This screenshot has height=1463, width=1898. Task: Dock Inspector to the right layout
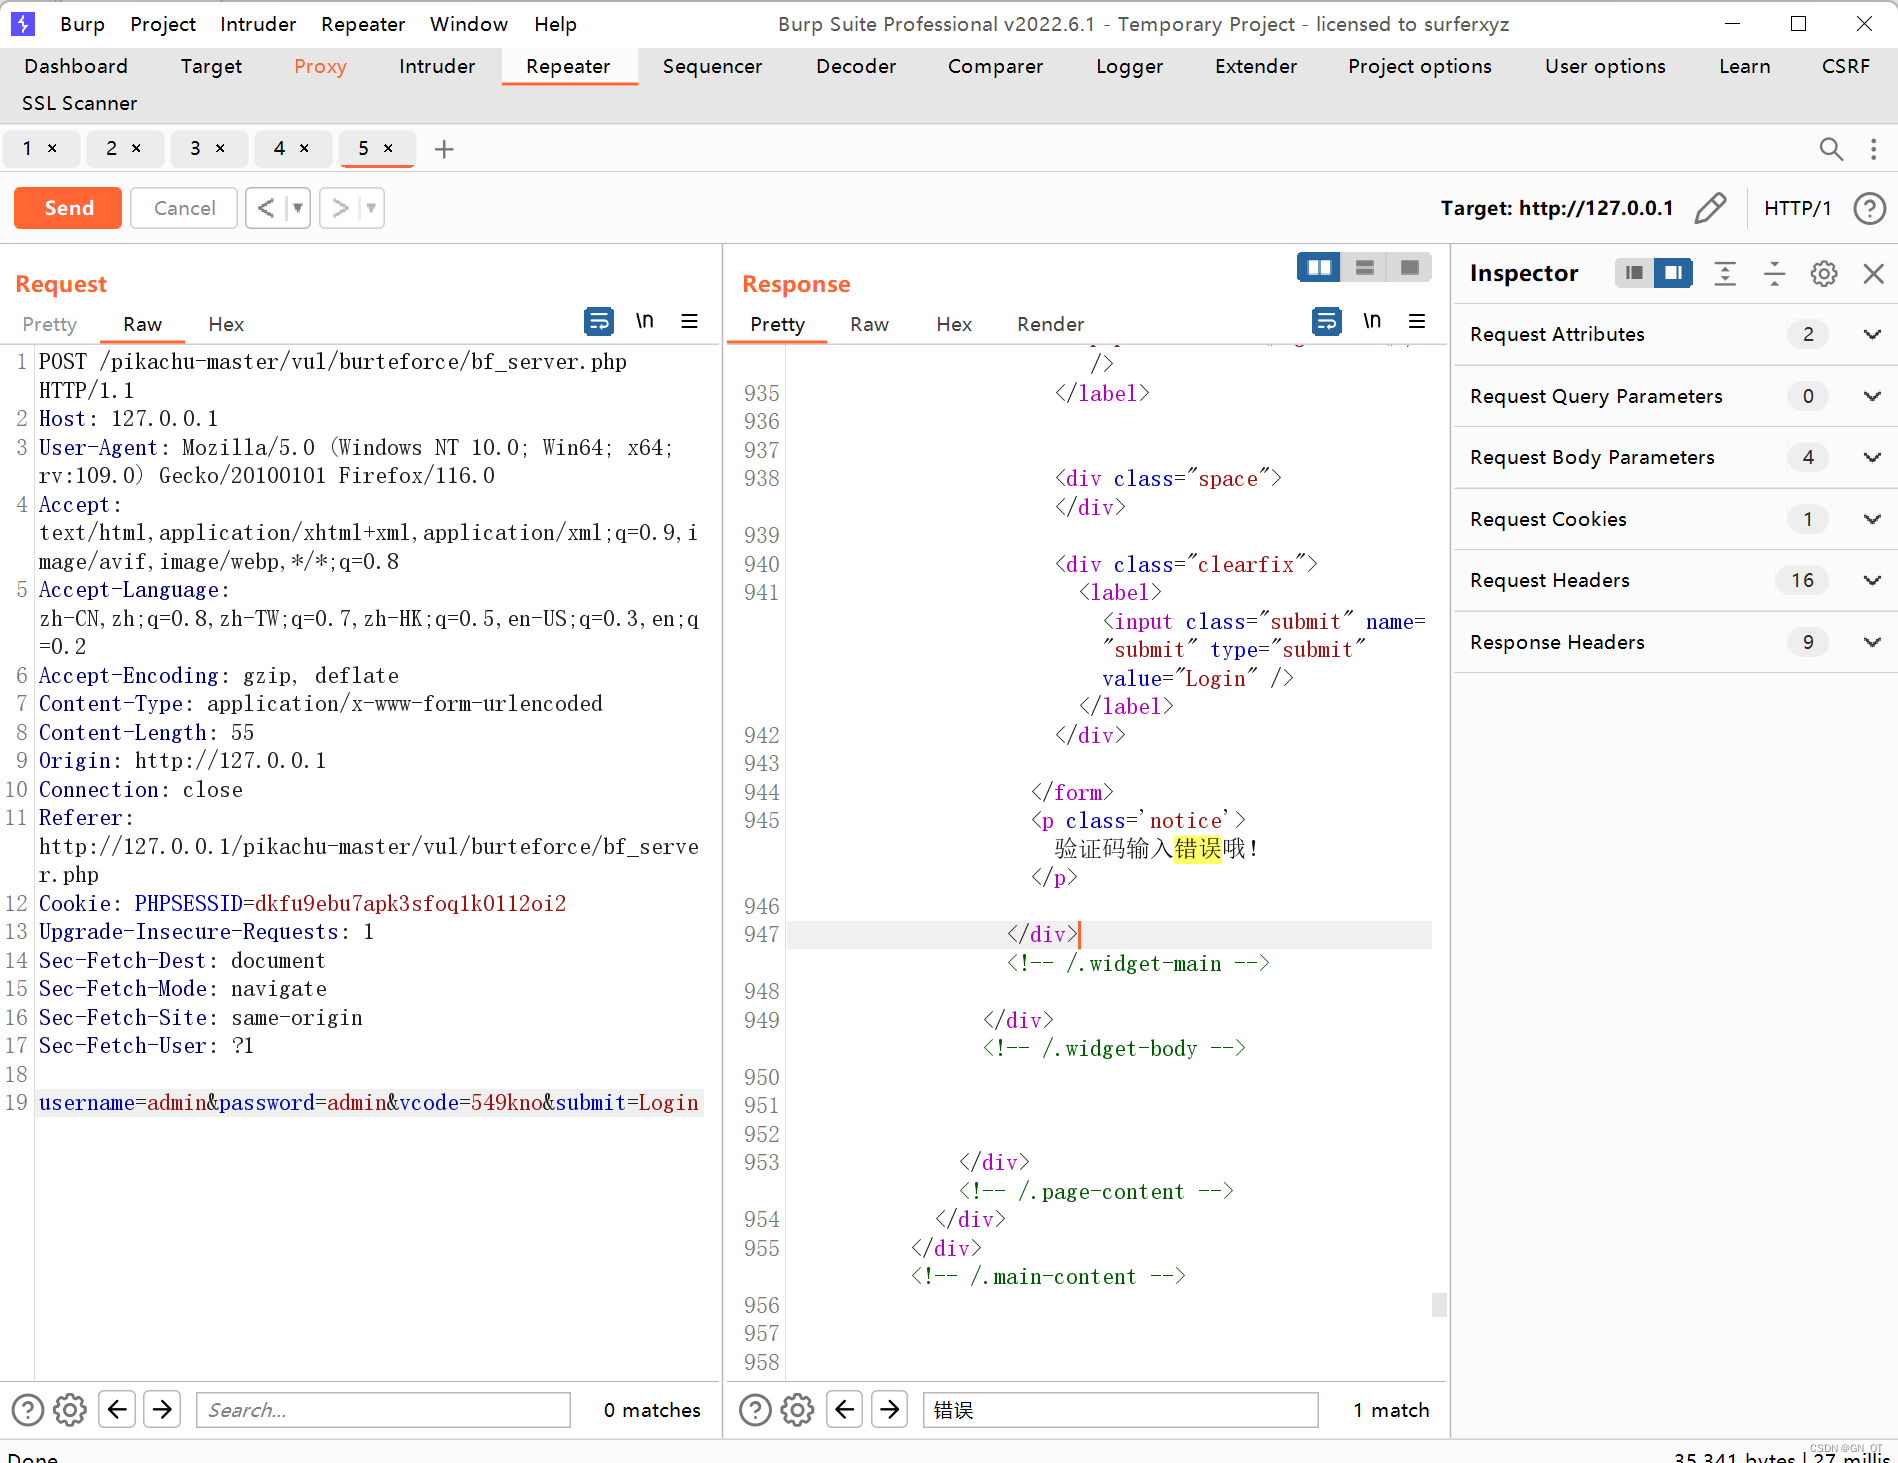coord(1673,273)
